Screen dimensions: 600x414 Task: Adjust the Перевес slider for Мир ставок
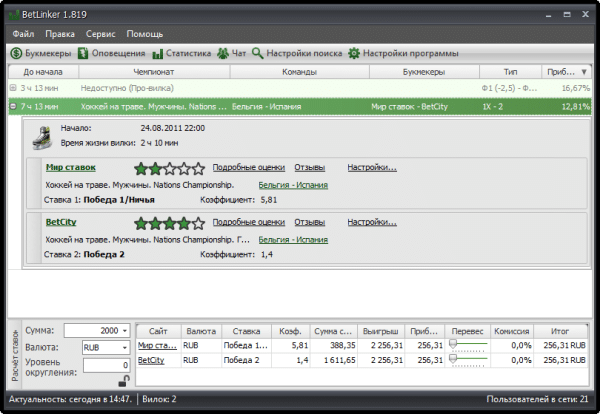tap(453, 343)
